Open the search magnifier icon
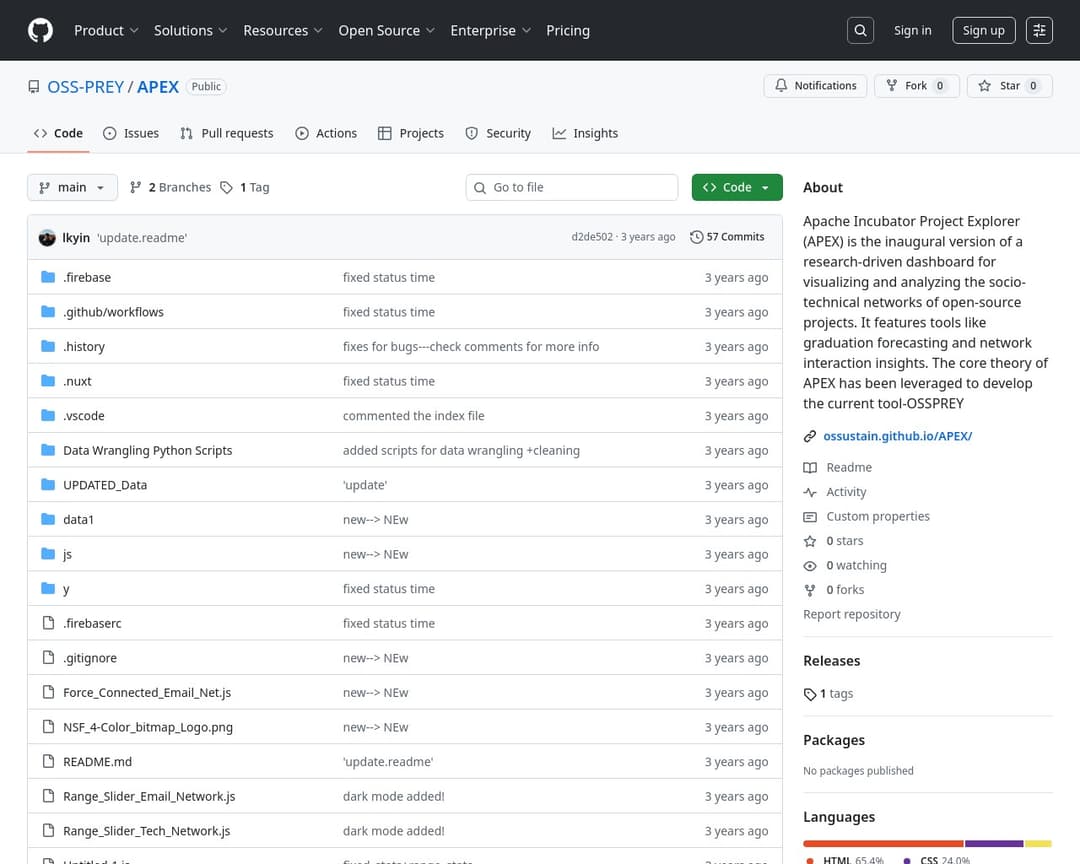This screenshot has height=864, width=1080. tap(860, 30)
